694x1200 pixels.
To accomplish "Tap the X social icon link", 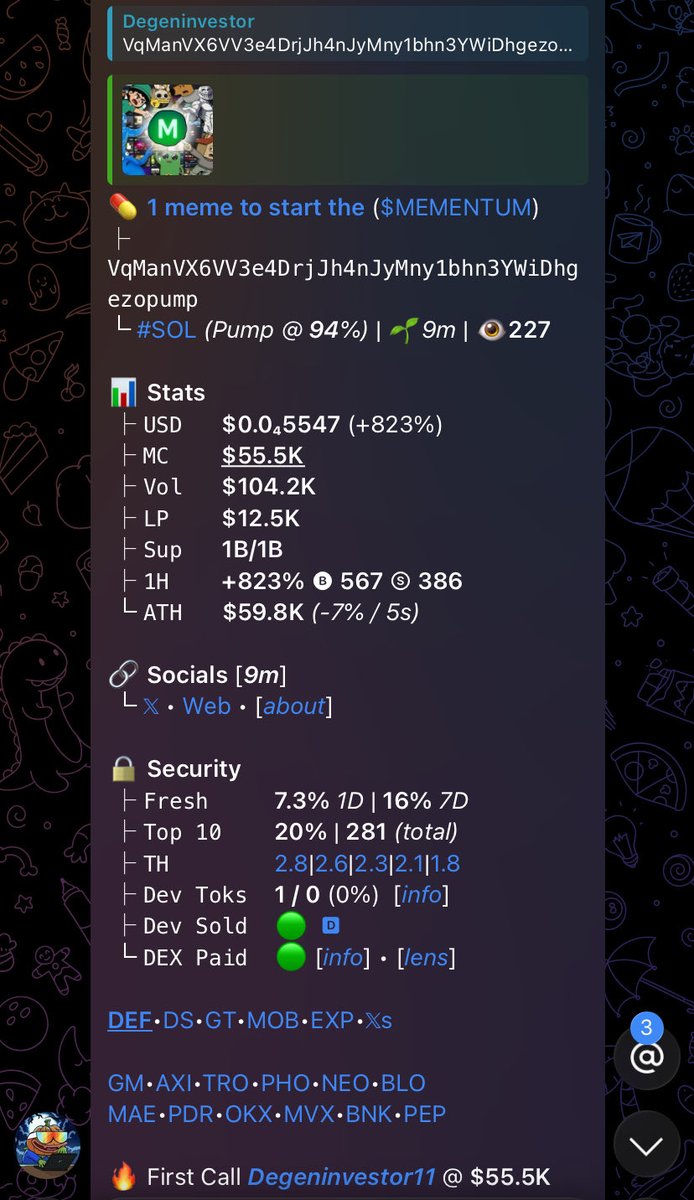I will [151, 706].
